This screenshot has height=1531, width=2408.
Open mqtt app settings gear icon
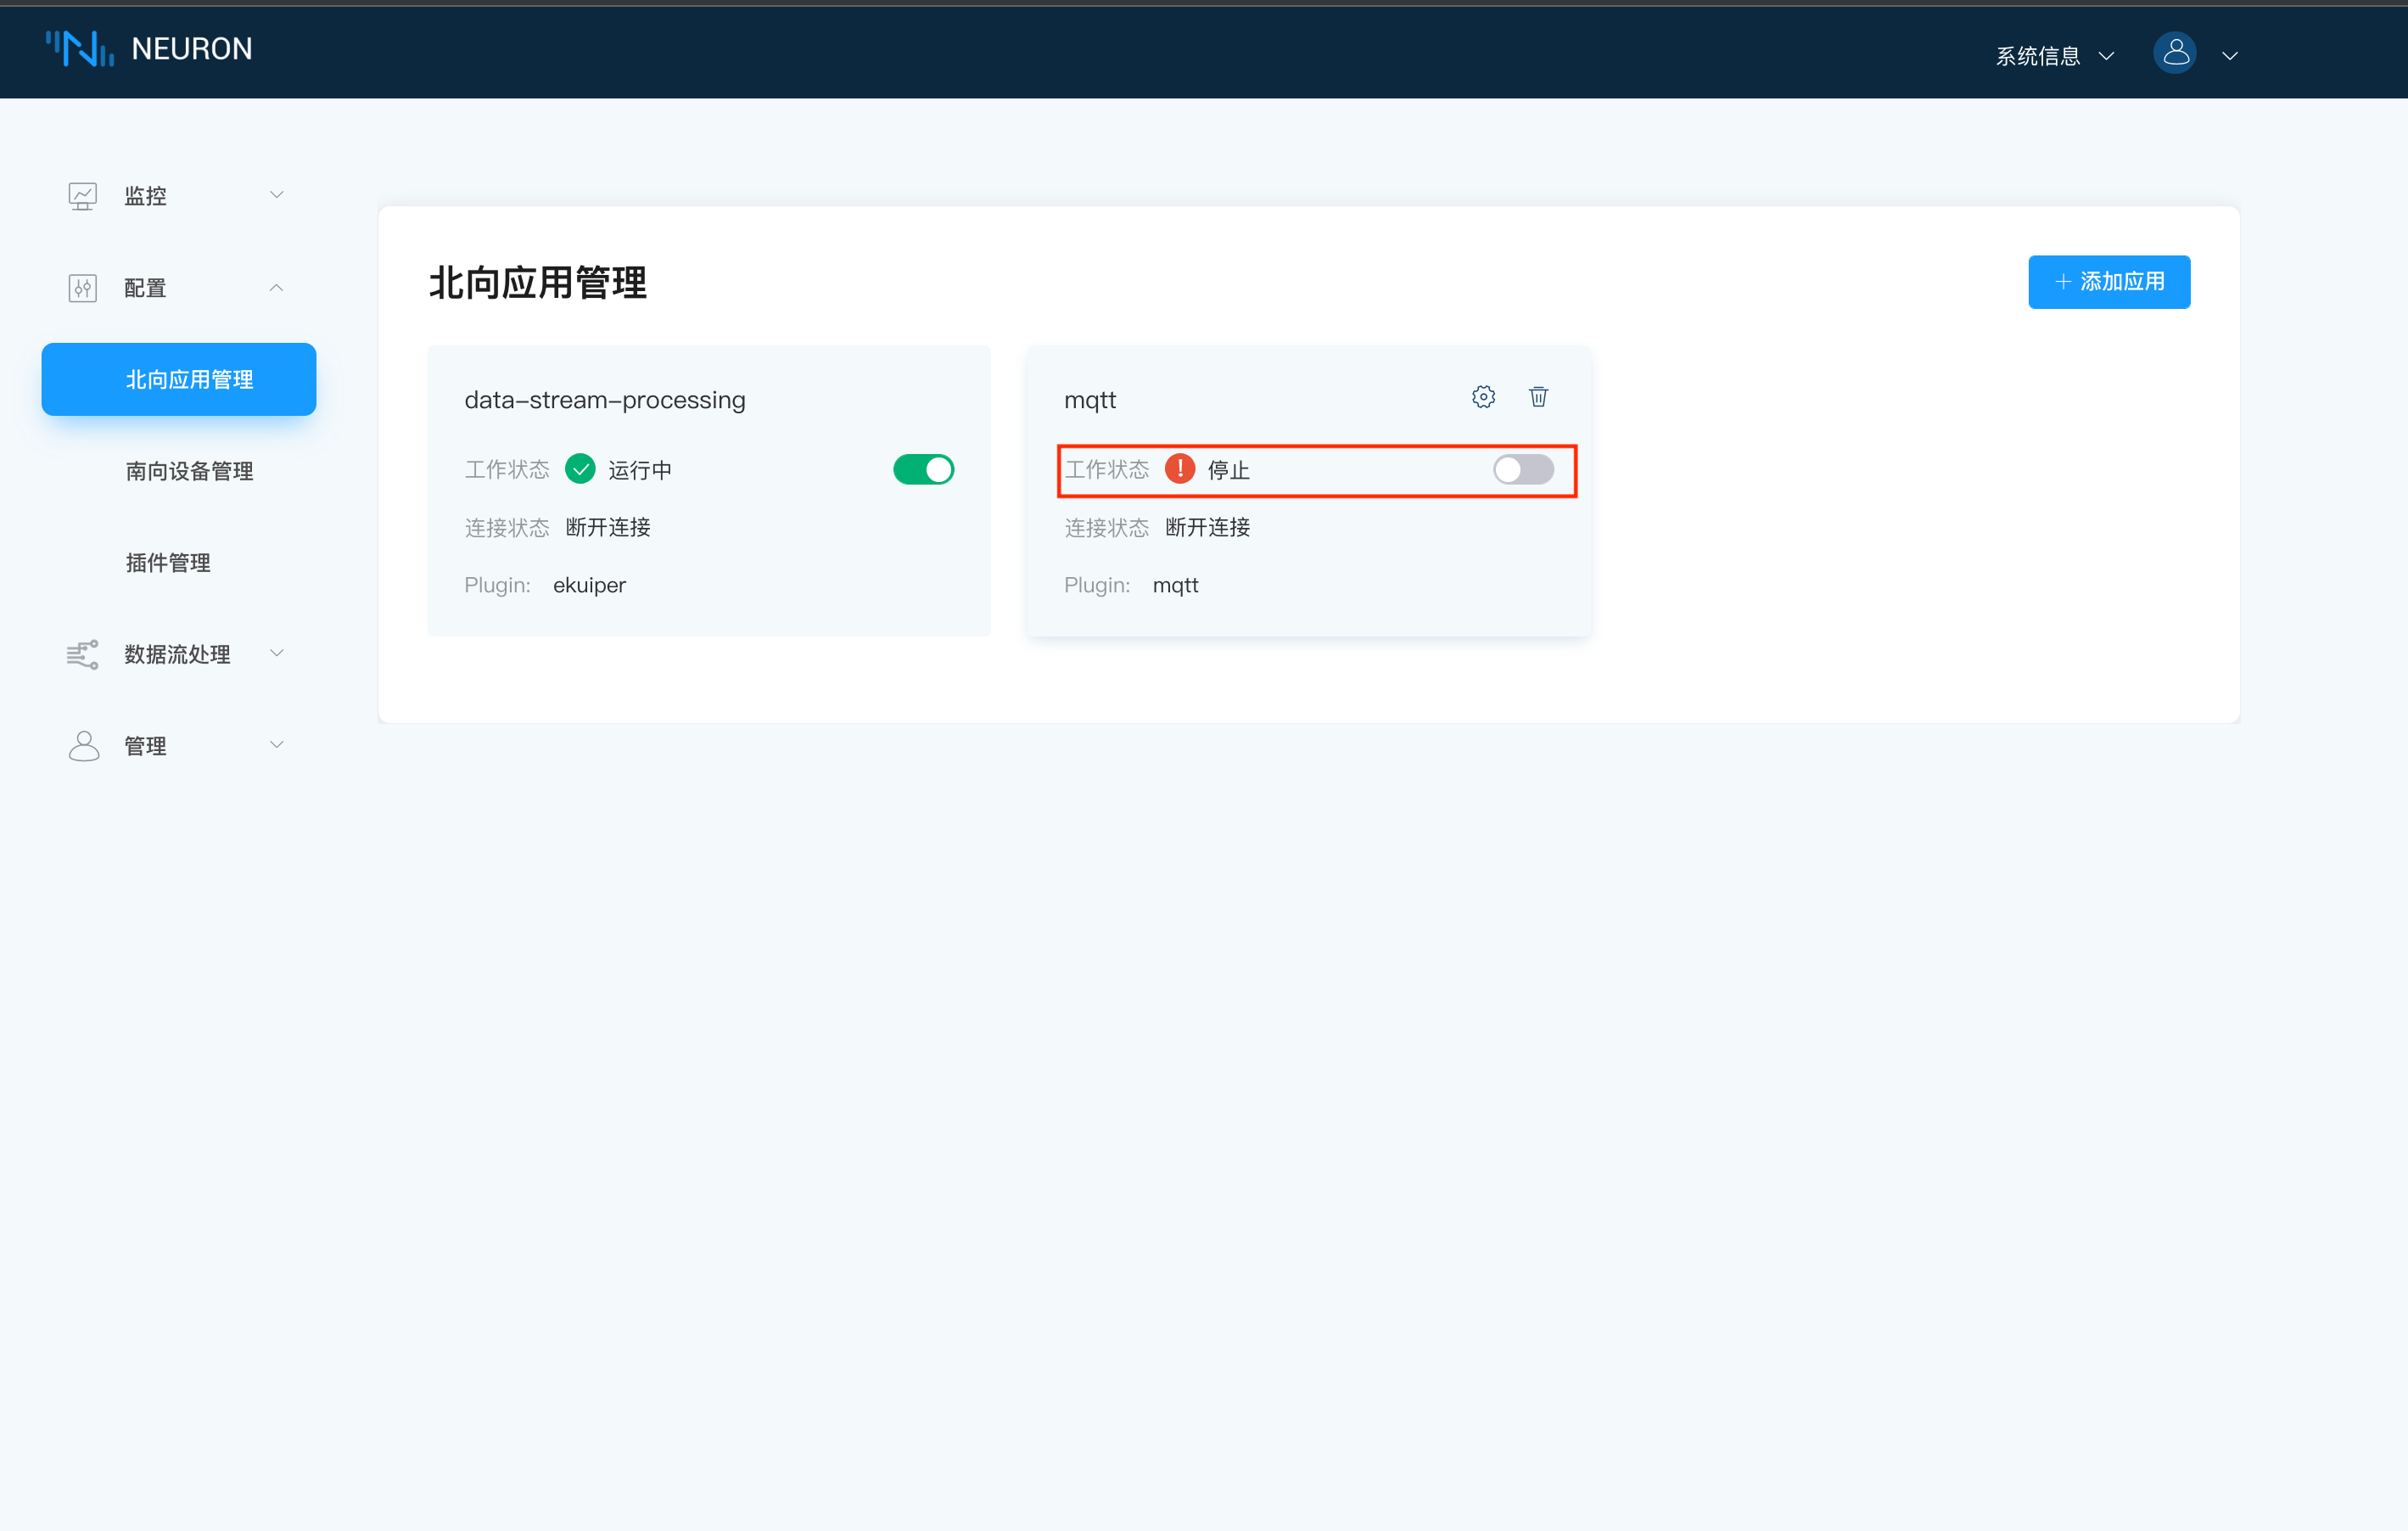point(1483,397)
